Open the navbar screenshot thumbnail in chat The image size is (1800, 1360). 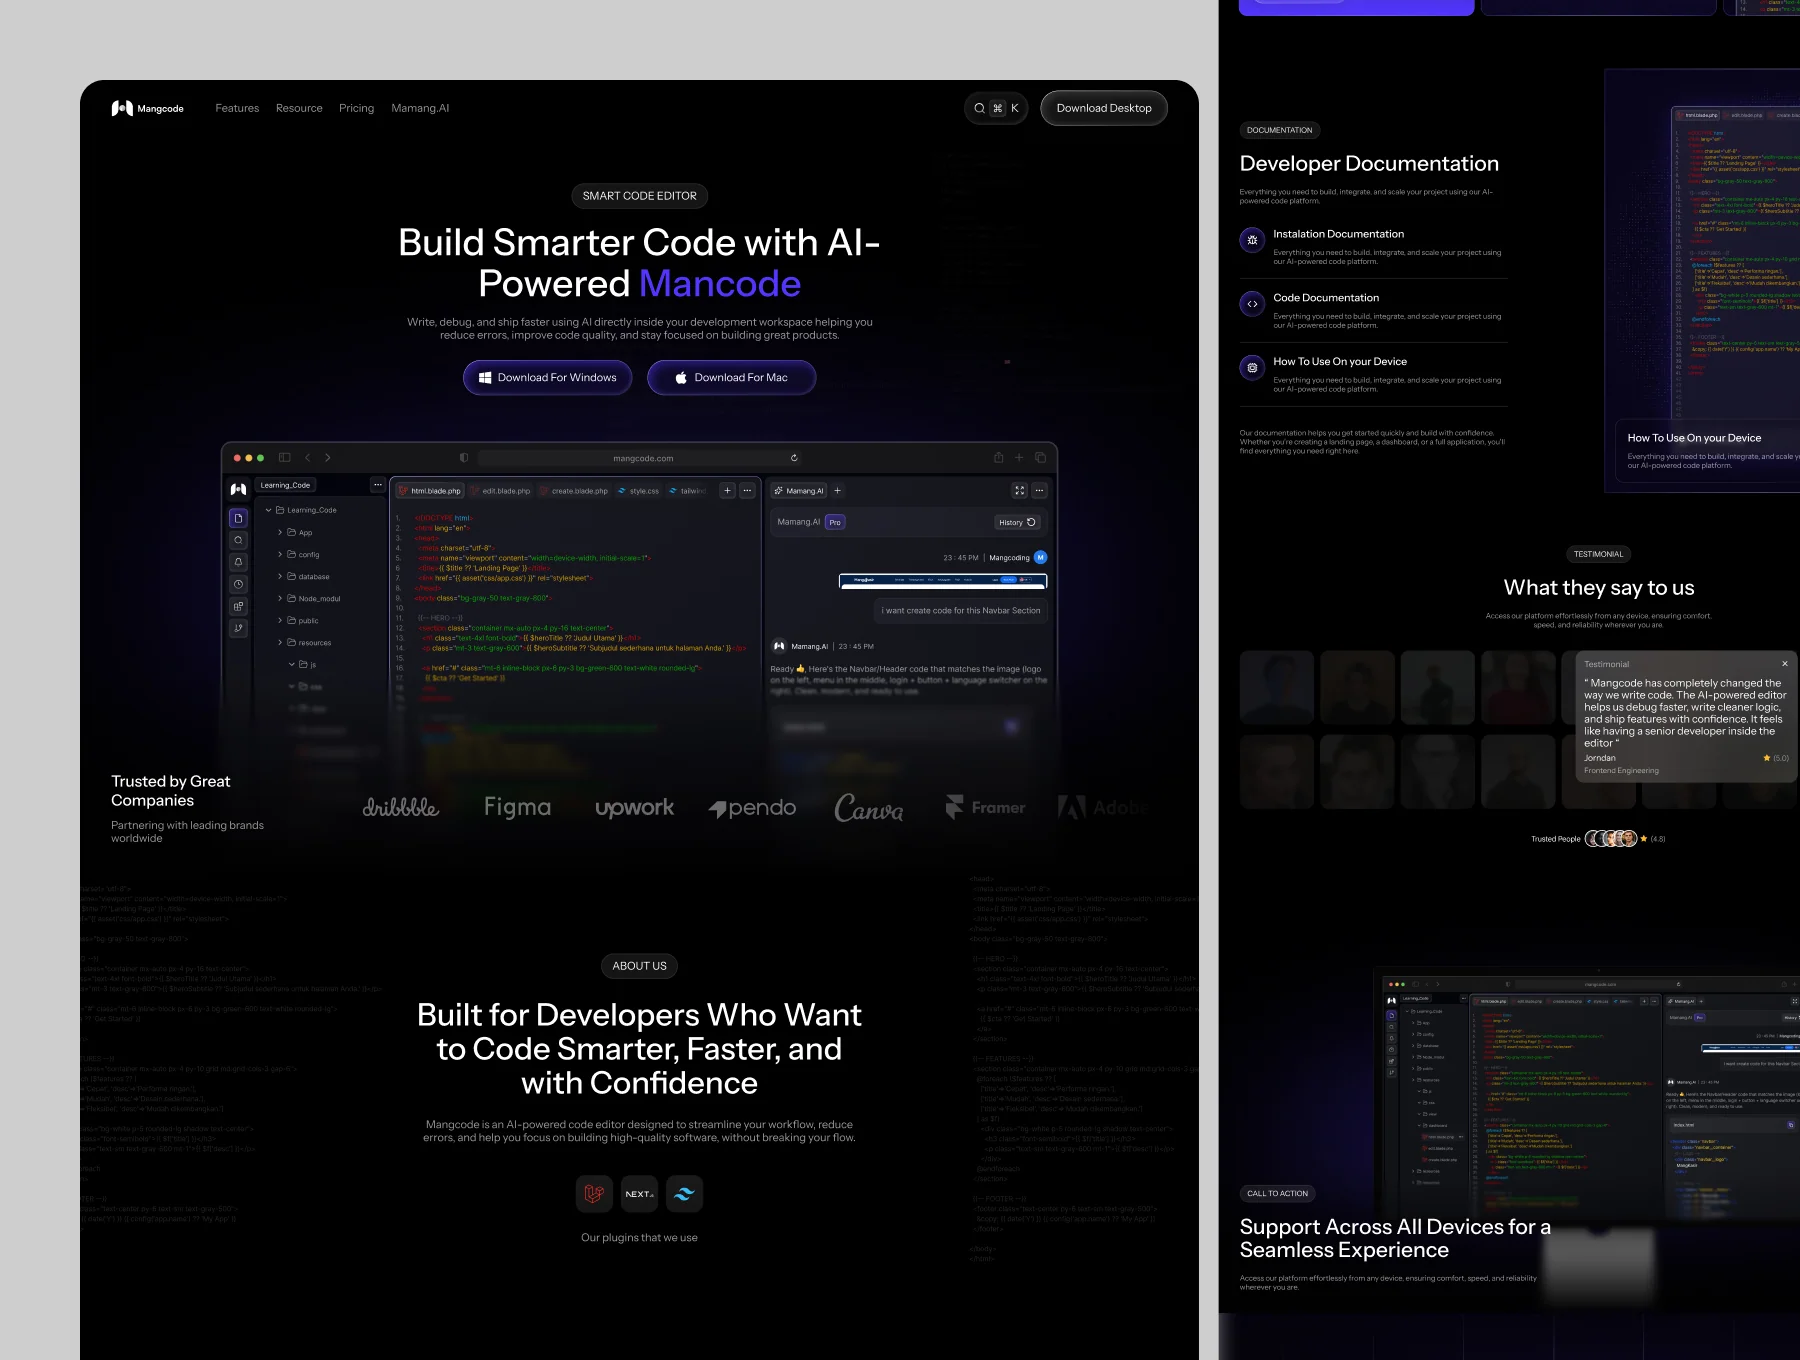coord(943,580)
